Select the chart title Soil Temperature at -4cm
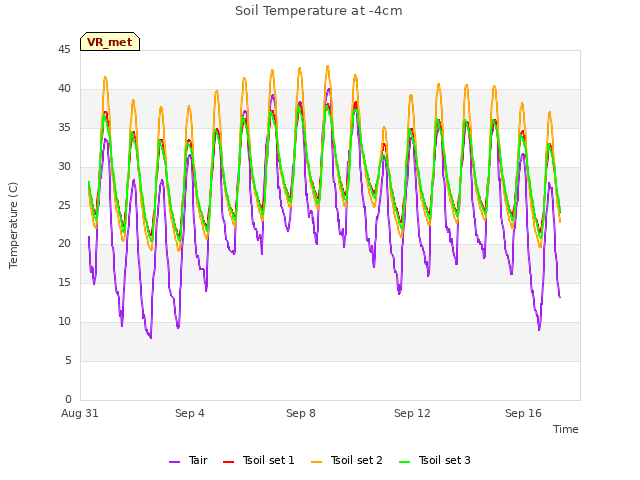640x480 pixels. point(319,11)
